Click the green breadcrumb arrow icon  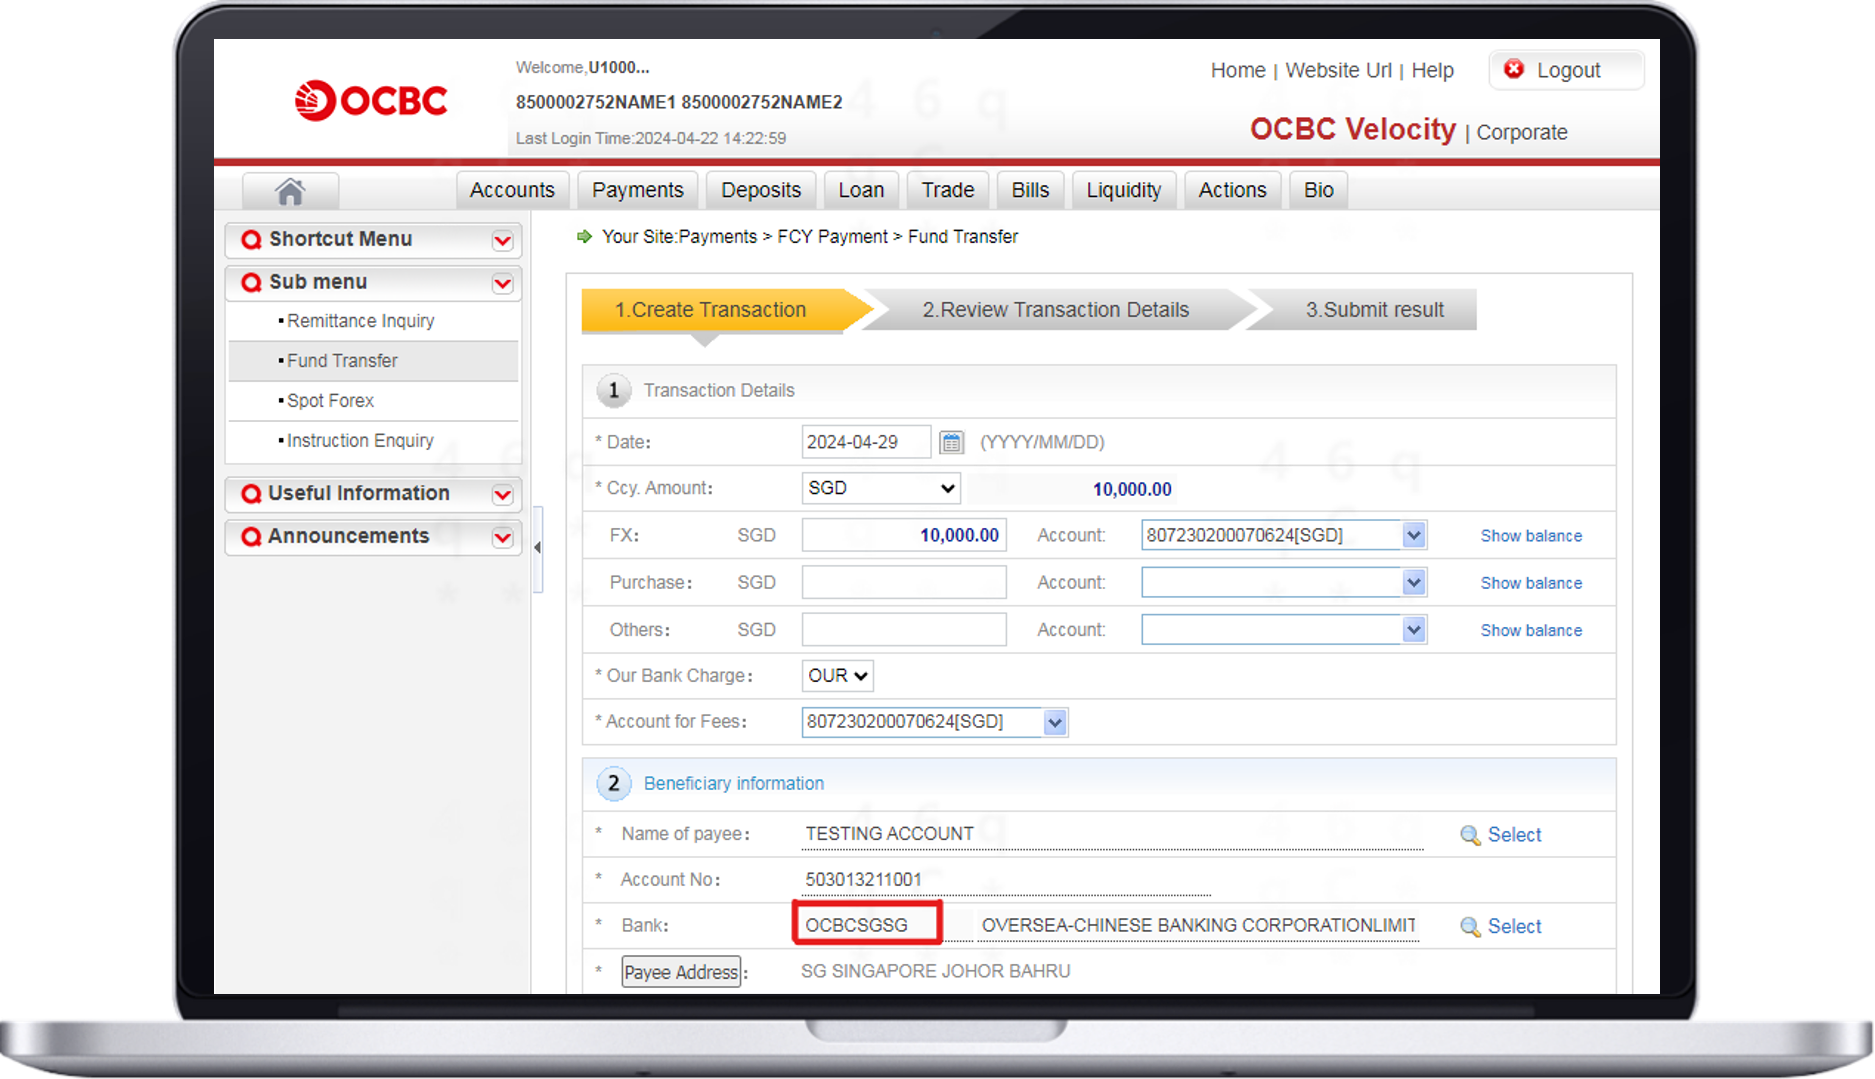click(585, 237)
